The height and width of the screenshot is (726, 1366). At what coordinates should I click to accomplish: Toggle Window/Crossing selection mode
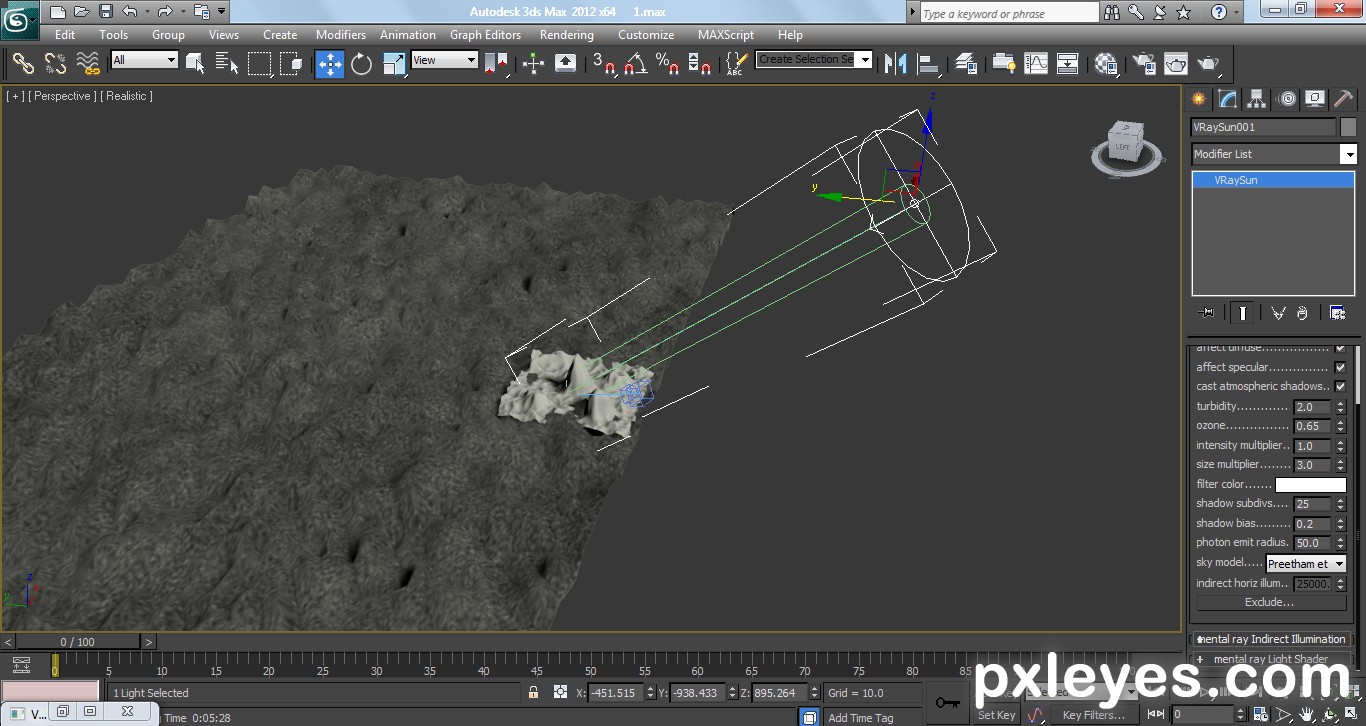click(x=291, y=64)
